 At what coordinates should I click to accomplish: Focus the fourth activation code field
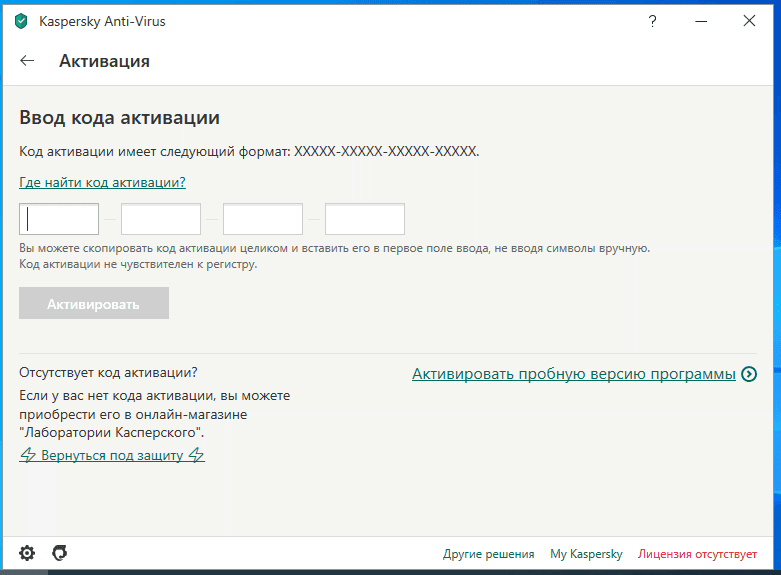(x=365, y=219)
